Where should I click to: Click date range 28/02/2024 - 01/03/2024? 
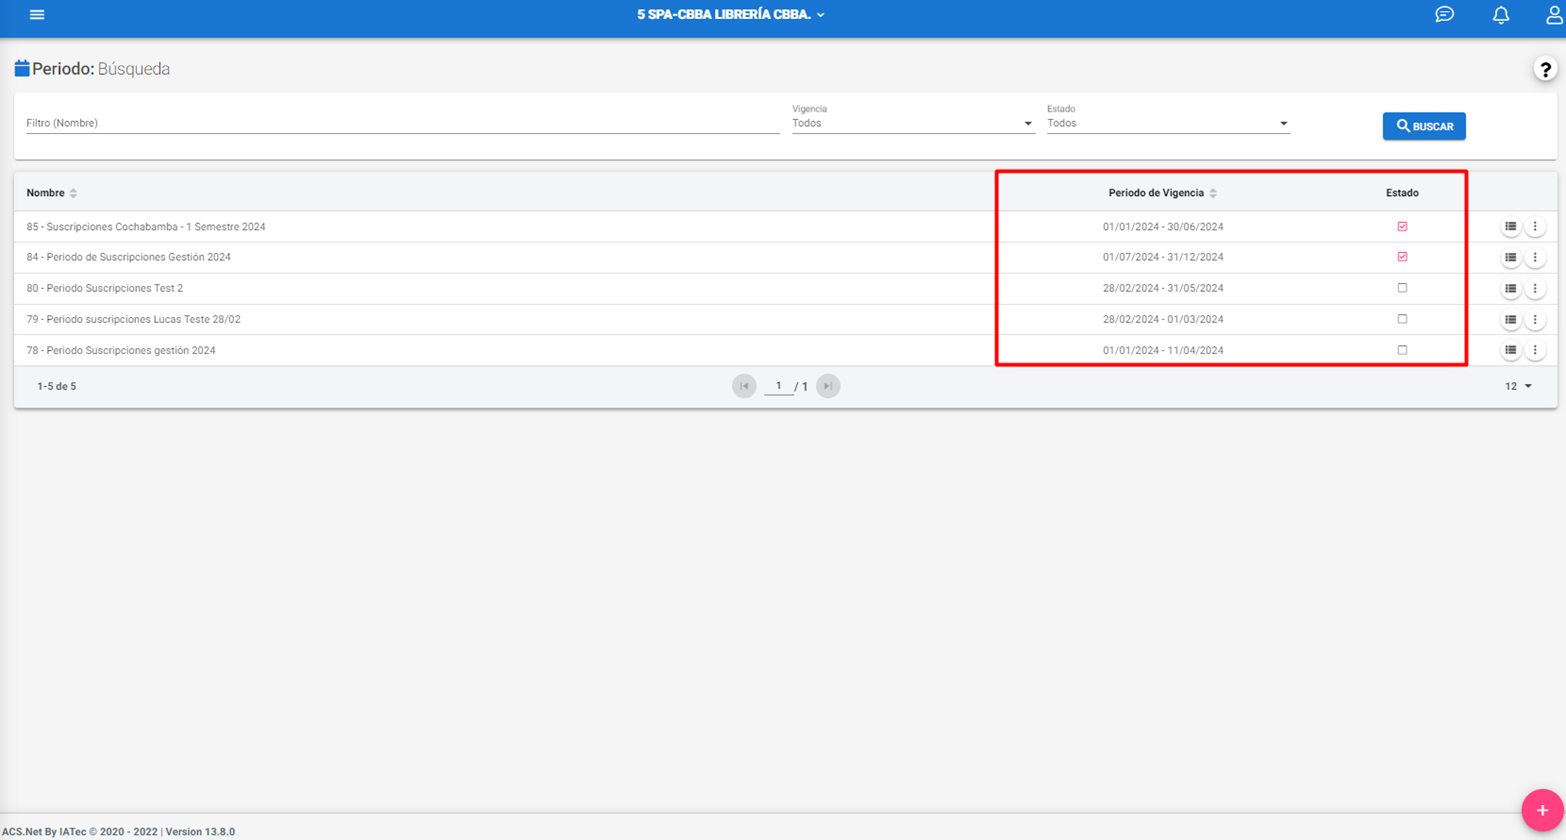pyautogui.click(x=1163, y=319)
